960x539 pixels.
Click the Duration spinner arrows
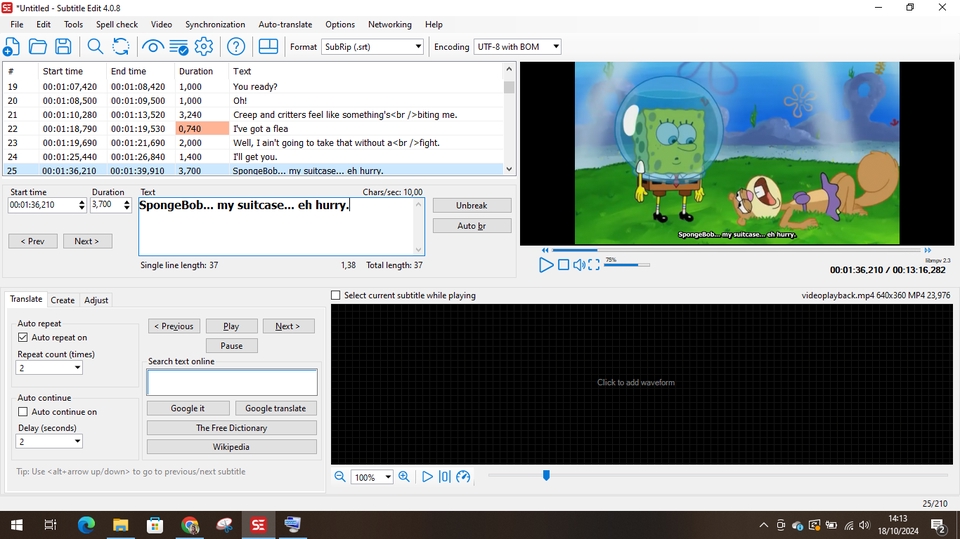coord(127,205)
